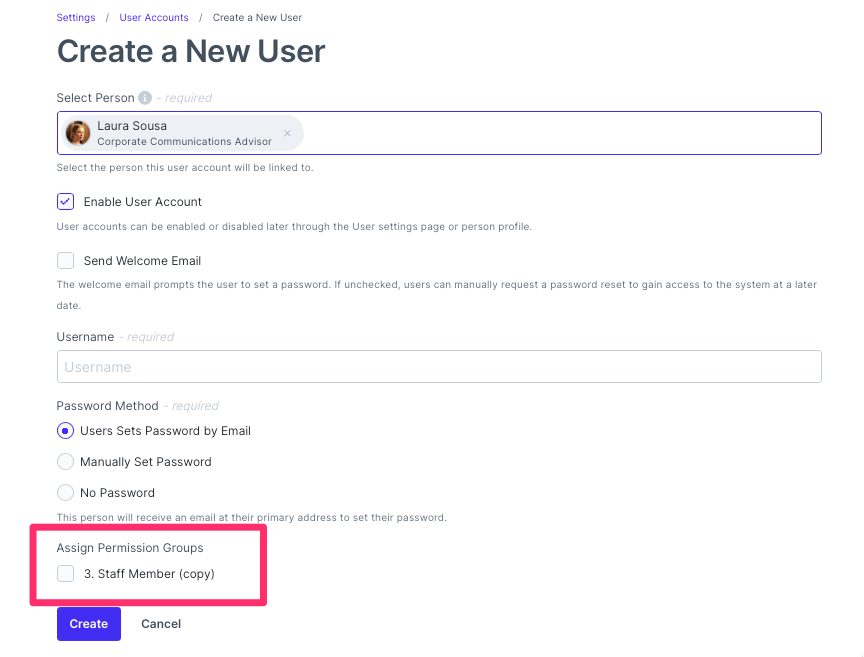Viewport: 864px width, 657px height.
Task: Click inside the Username input field
Action: point(440,366)
